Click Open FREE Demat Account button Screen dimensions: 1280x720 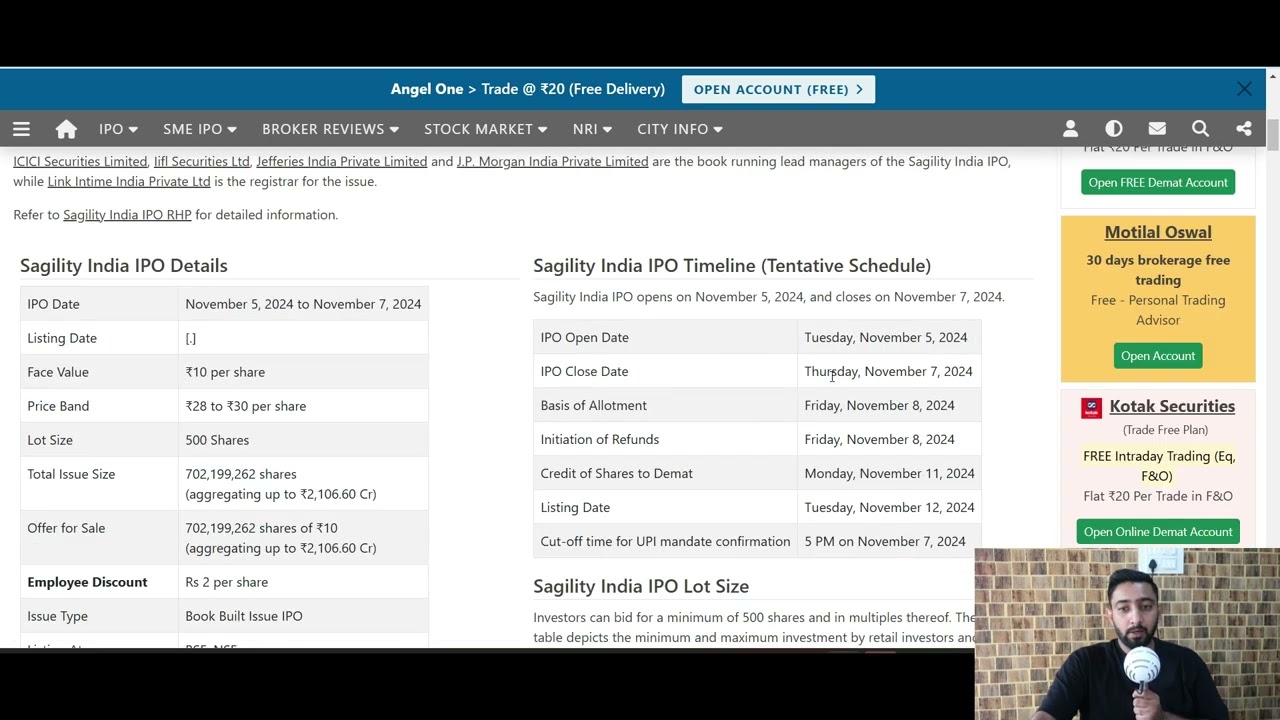[1158, 182]
